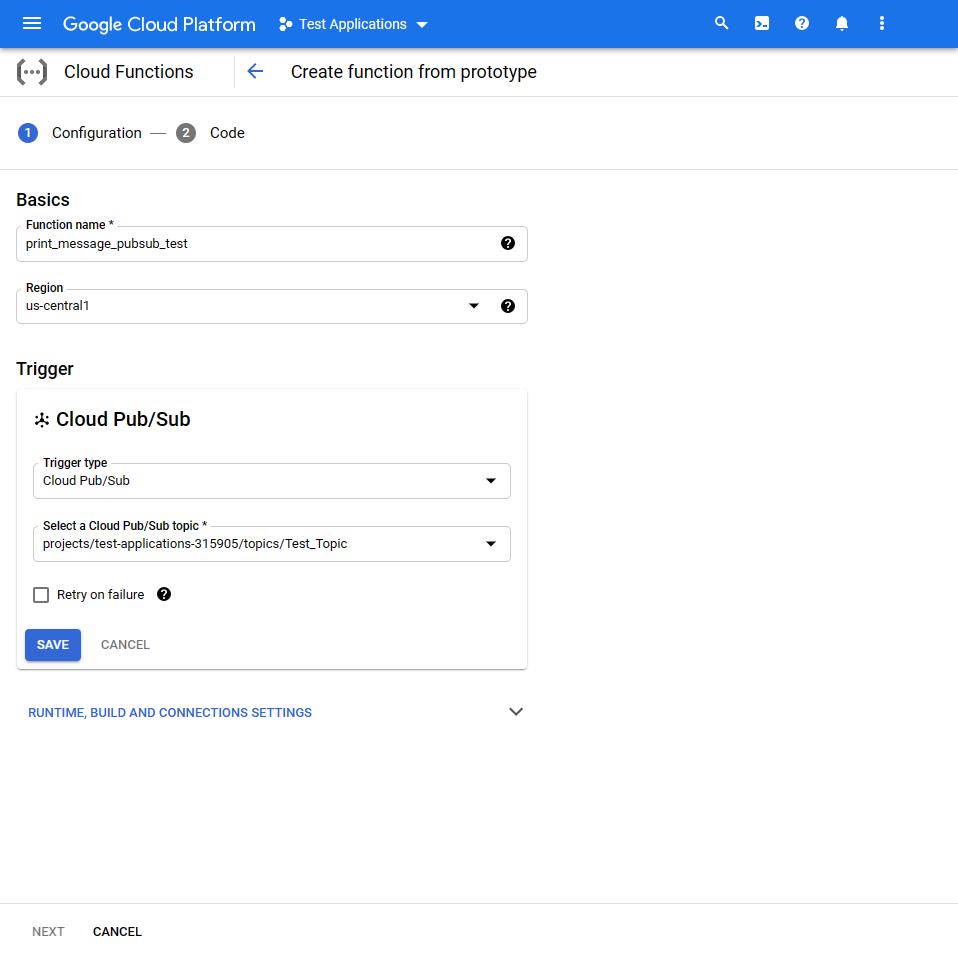Click the Region help icon
Viewport: 958px width, 959px height.
[x=508, y=306]
